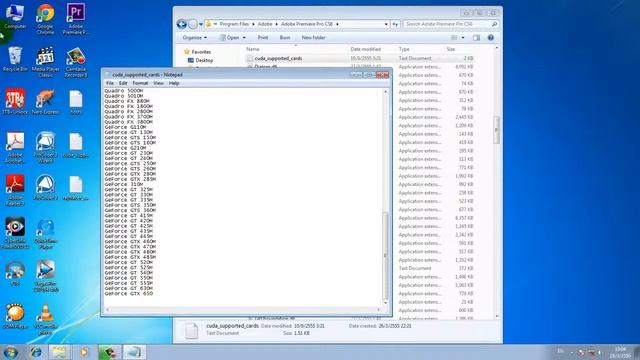Image resolution: width=640 pixels, height=360 pixels.
Task: Open the Notepad File menu
Action: [x=110, y=83]
